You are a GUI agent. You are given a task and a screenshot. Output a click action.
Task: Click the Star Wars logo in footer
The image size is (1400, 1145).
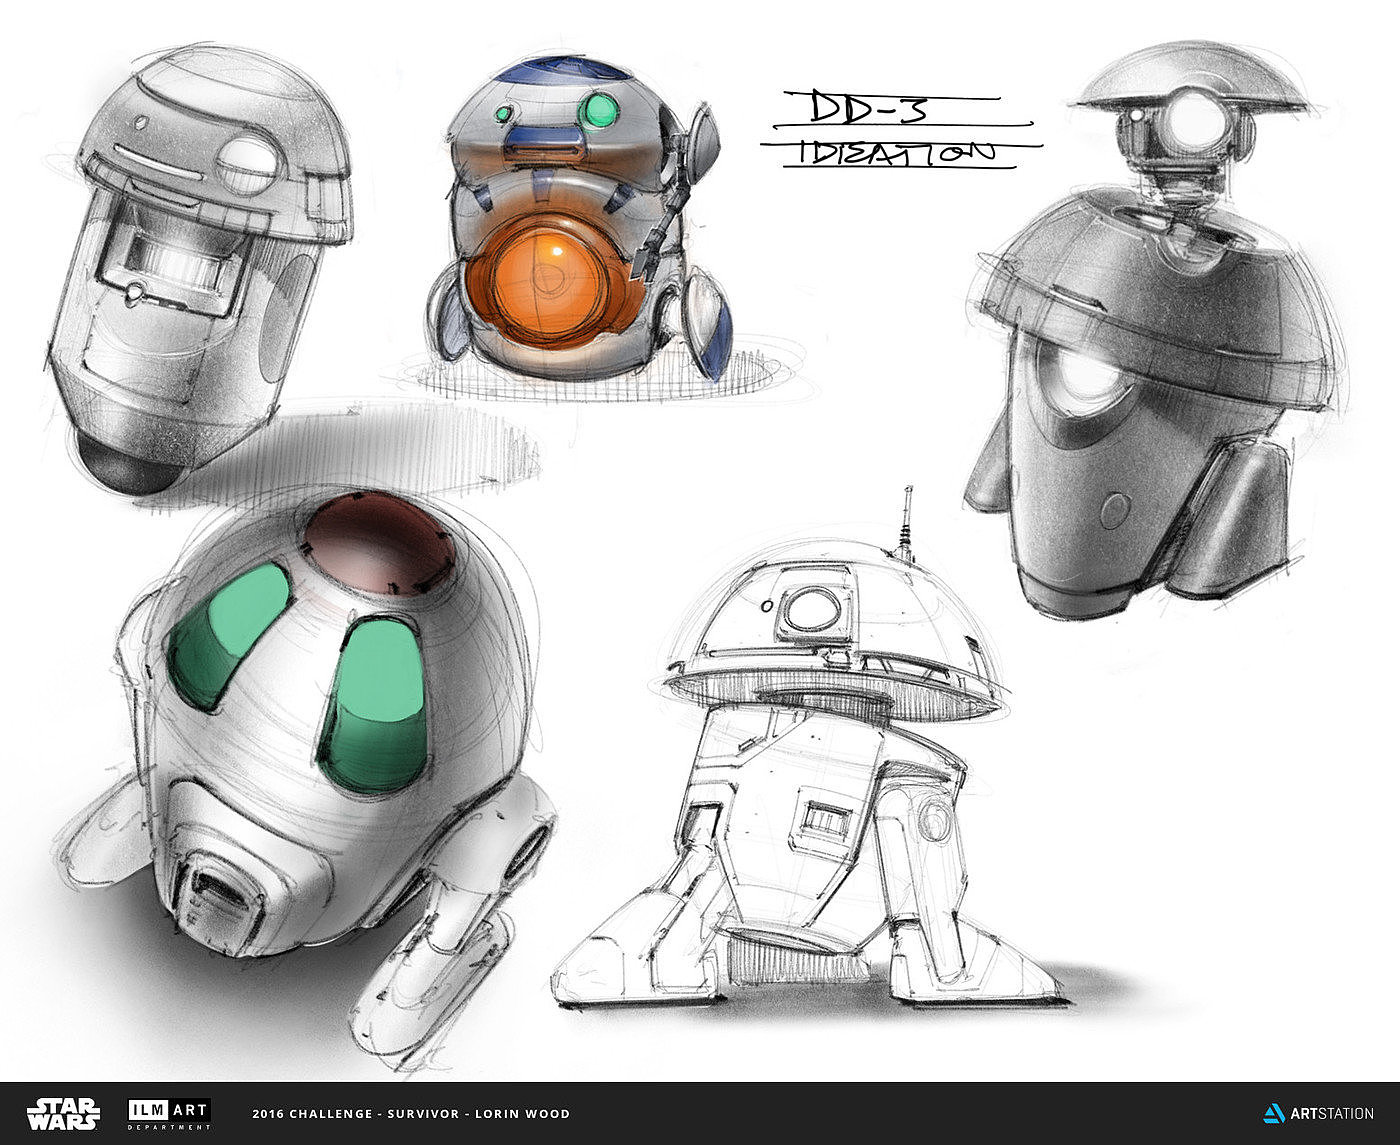point(62,1113)
